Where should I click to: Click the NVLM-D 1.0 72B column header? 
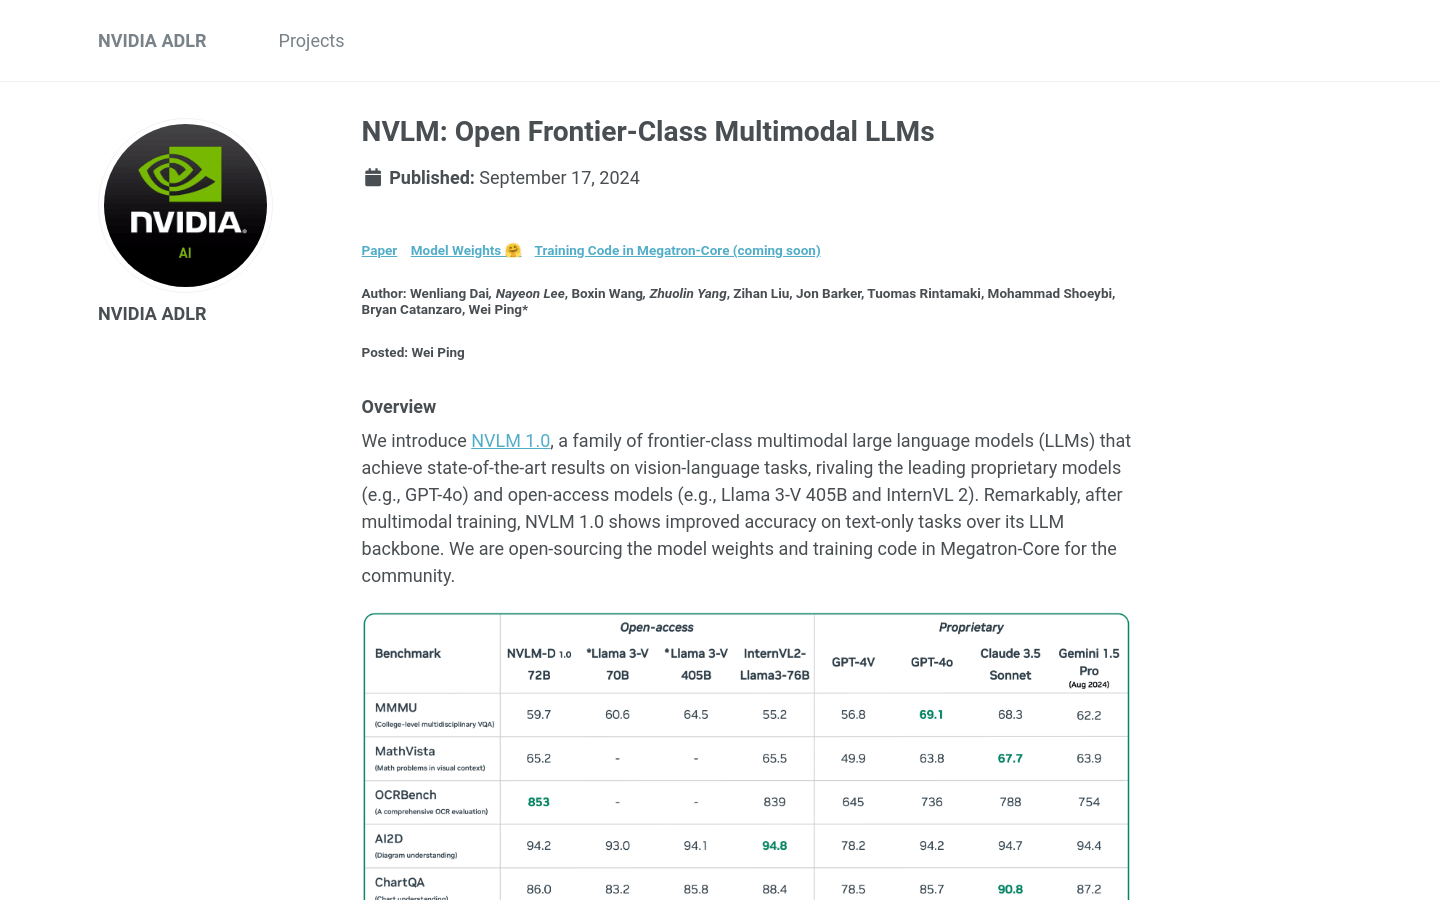(x=539, y=664)
